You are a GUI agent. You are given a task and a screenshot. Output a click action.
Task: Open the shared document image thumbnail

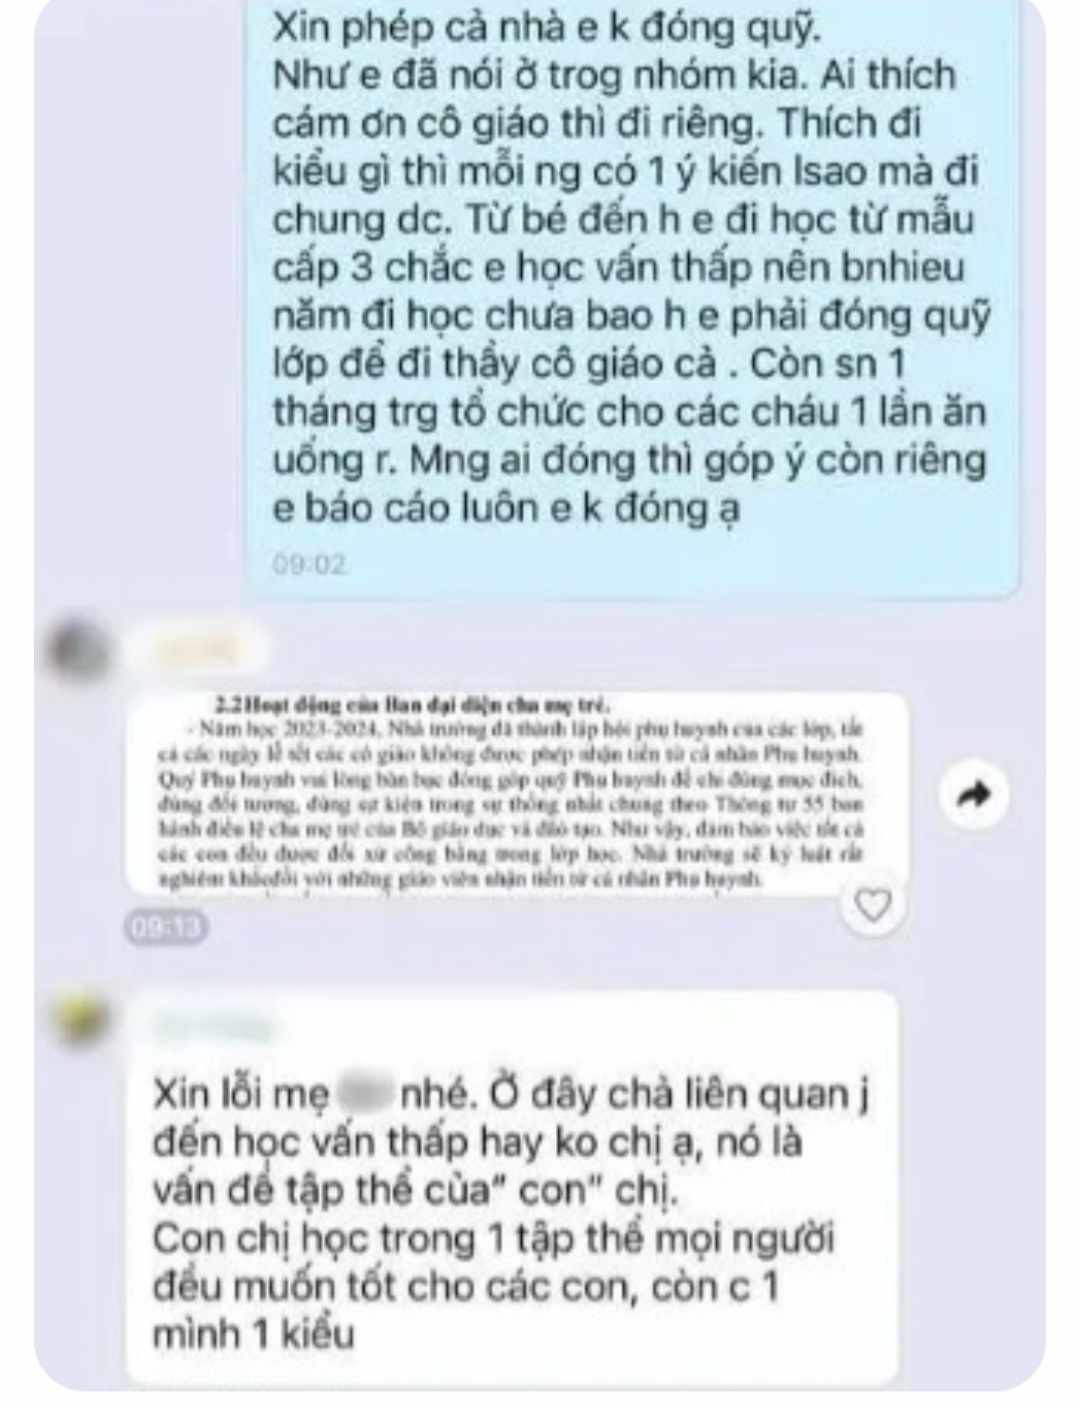(517, 793)
